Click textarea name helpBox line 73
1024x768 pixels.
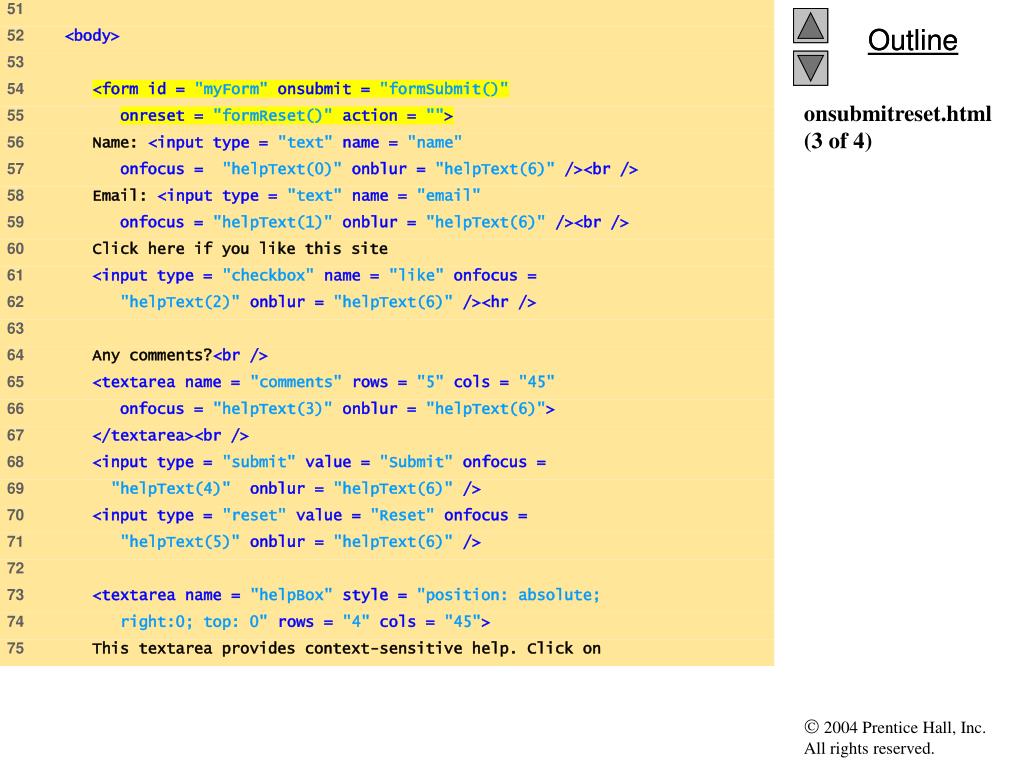346,595
